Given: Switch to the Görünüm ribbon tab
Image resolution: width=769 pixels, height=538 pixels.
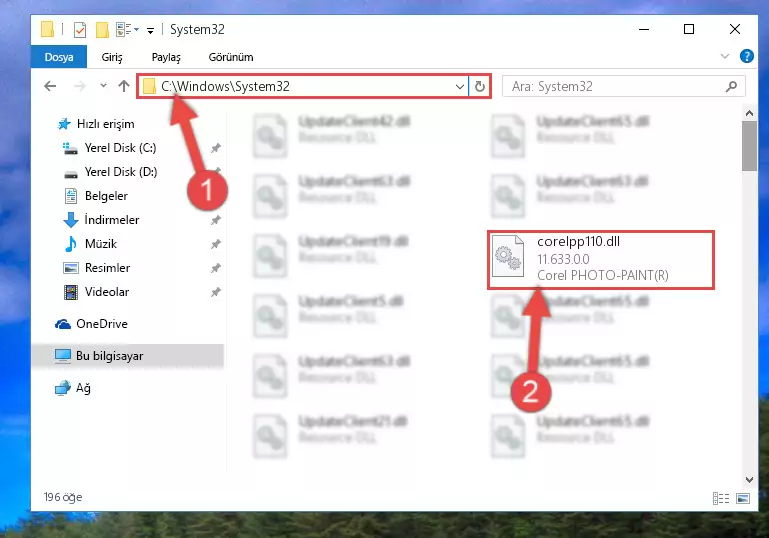Looking at the screenshot, I should [x=231, y=57].
